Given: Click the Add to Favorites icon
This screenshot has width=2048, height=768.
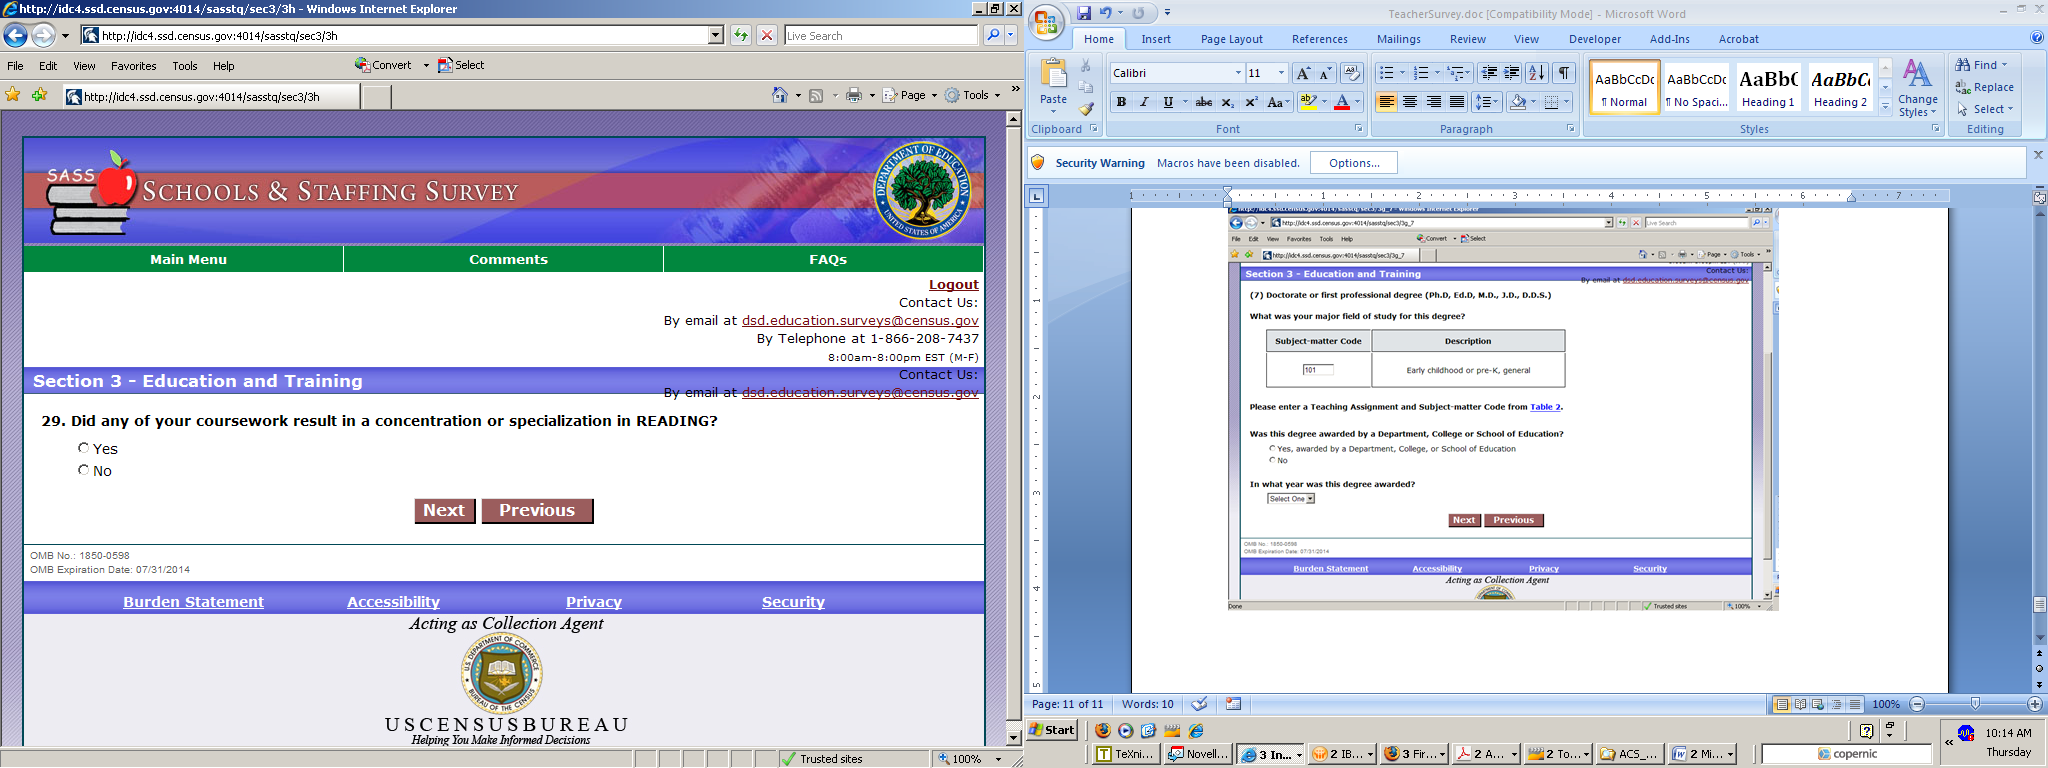Looking at the screenshot, I should coord(39,95).
